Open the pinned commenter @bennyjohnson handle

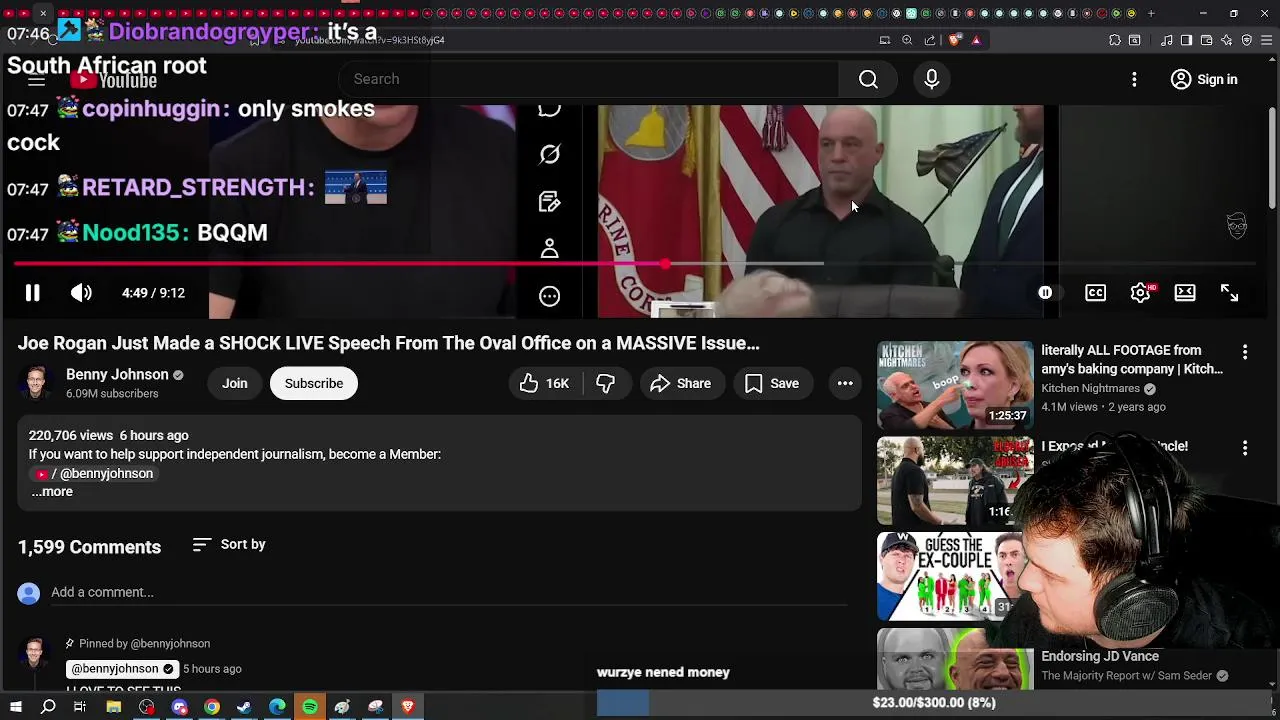point(115,668)
